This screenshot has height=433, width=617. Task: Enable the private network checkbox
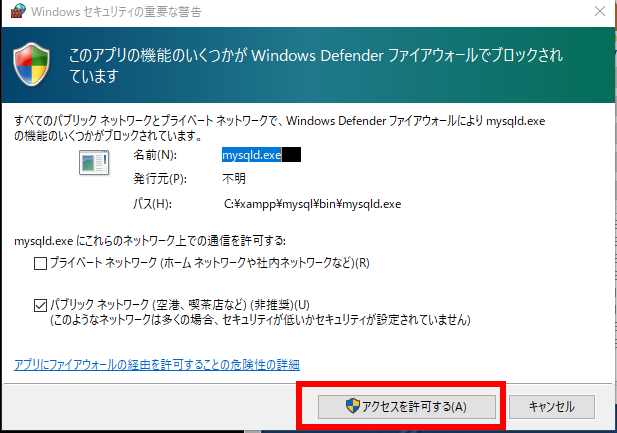[41, 263]
